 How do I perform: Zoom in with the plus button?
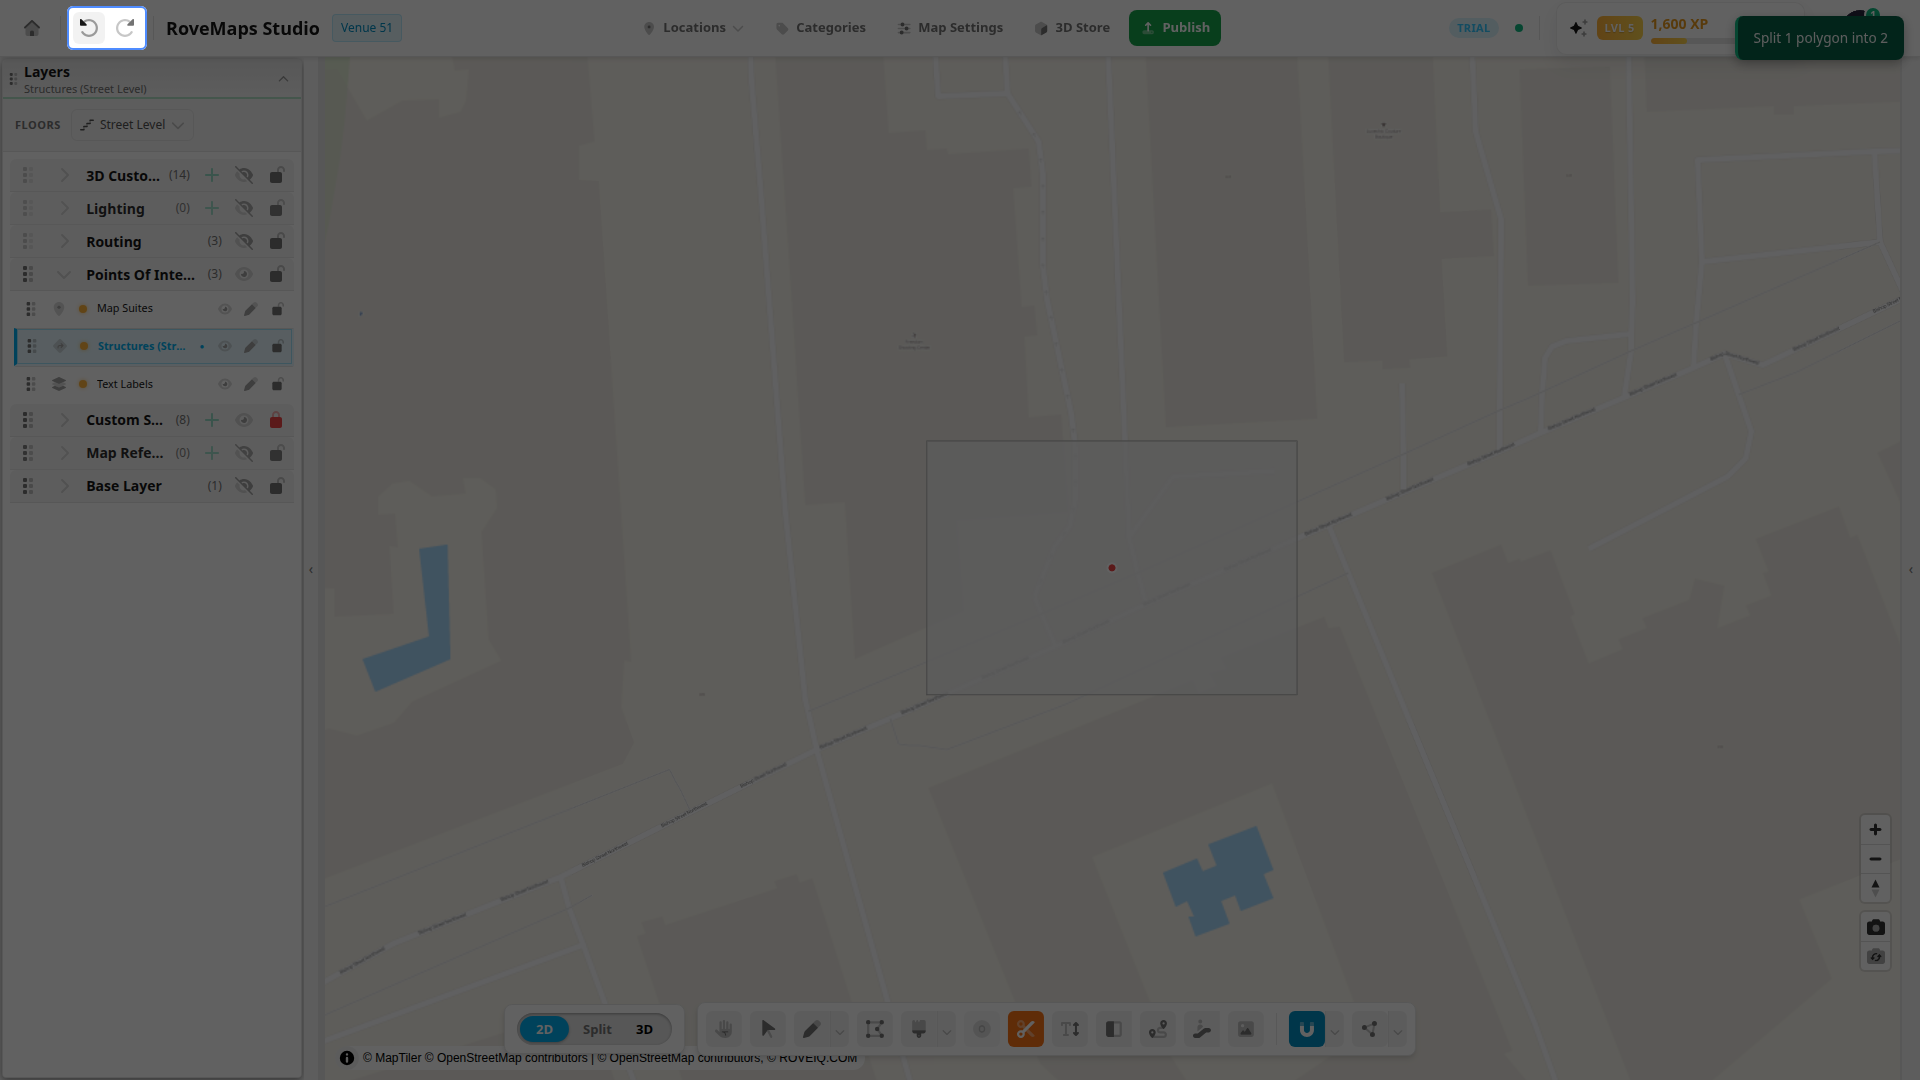pyautogui.click(x=1875, y=830)
